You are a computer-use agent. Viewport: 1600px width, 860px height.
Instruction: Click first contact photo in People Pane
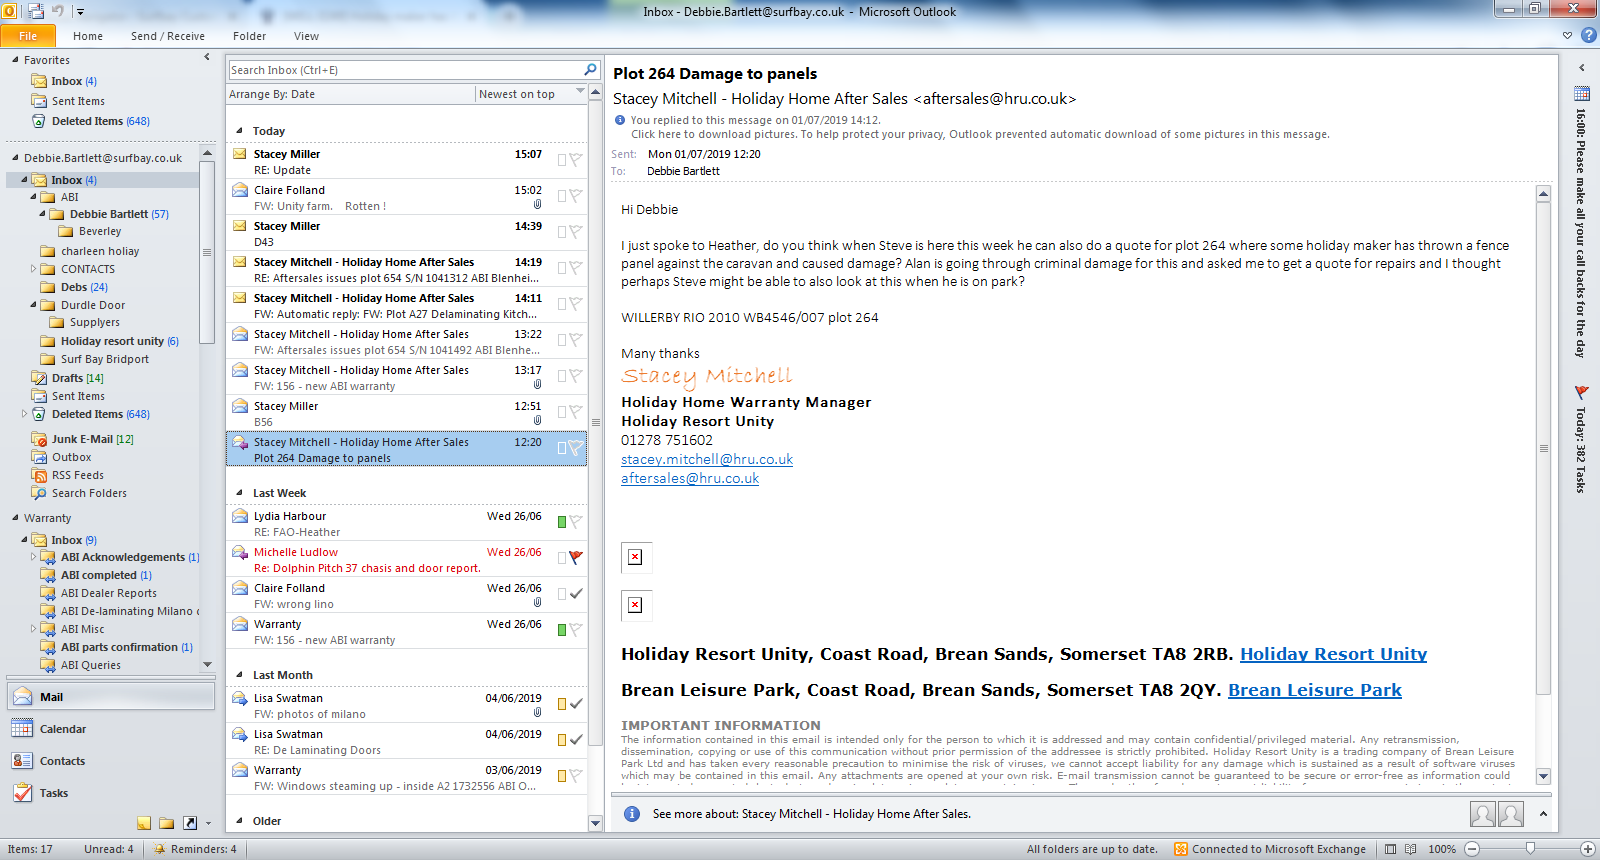[x=1483, y=814]
